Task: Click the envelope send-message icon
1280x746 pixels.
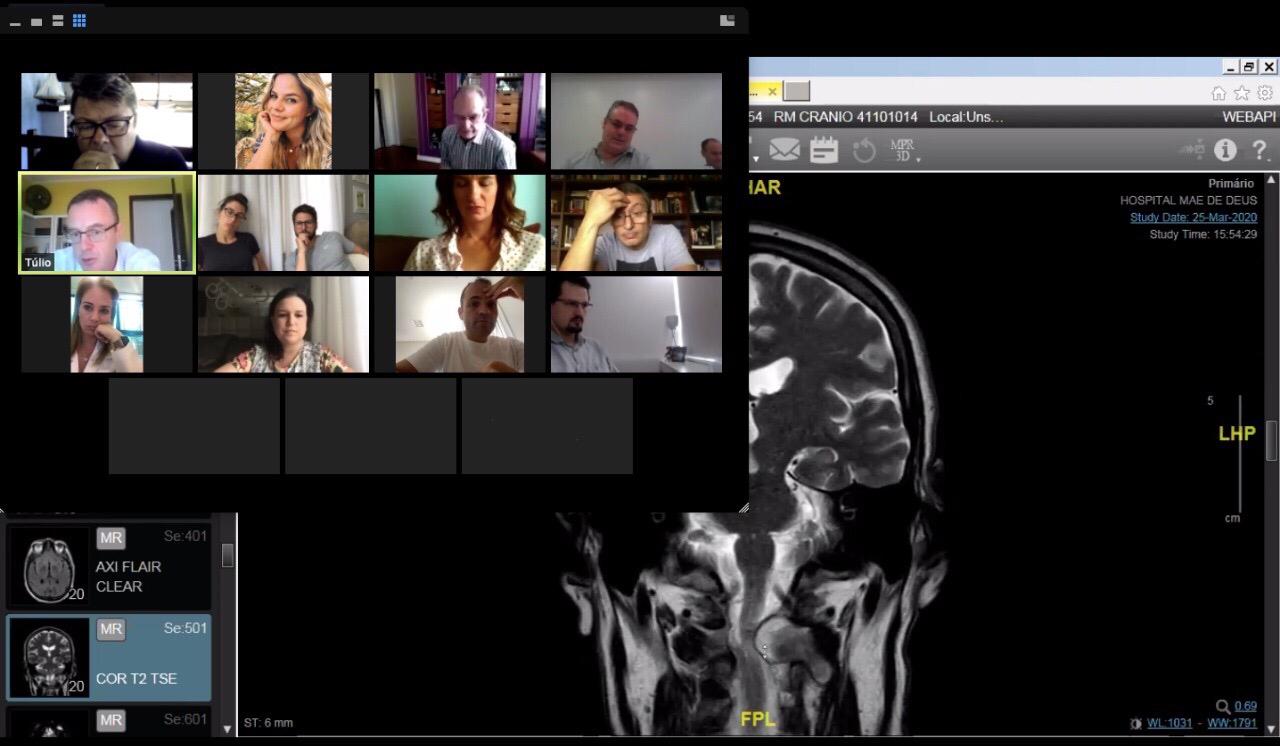Action: click(784, 150)
